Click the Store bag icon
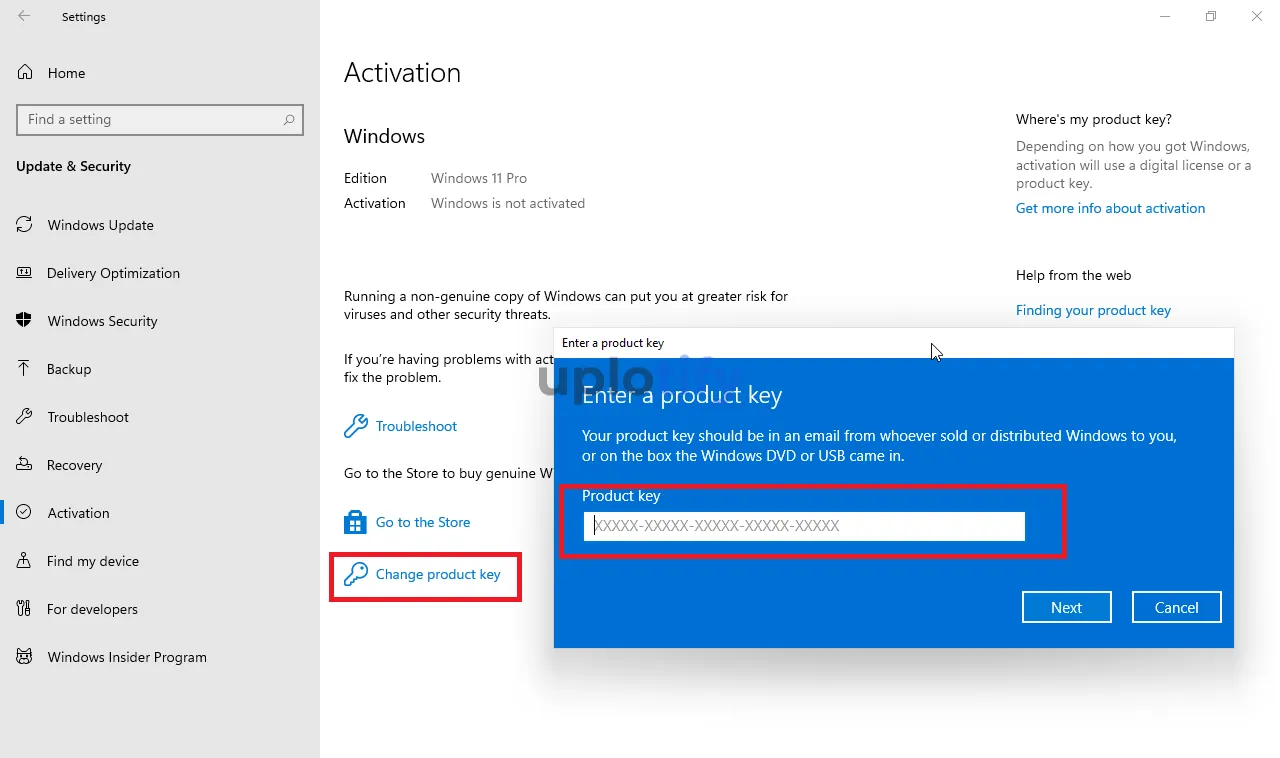 point(355,522)
